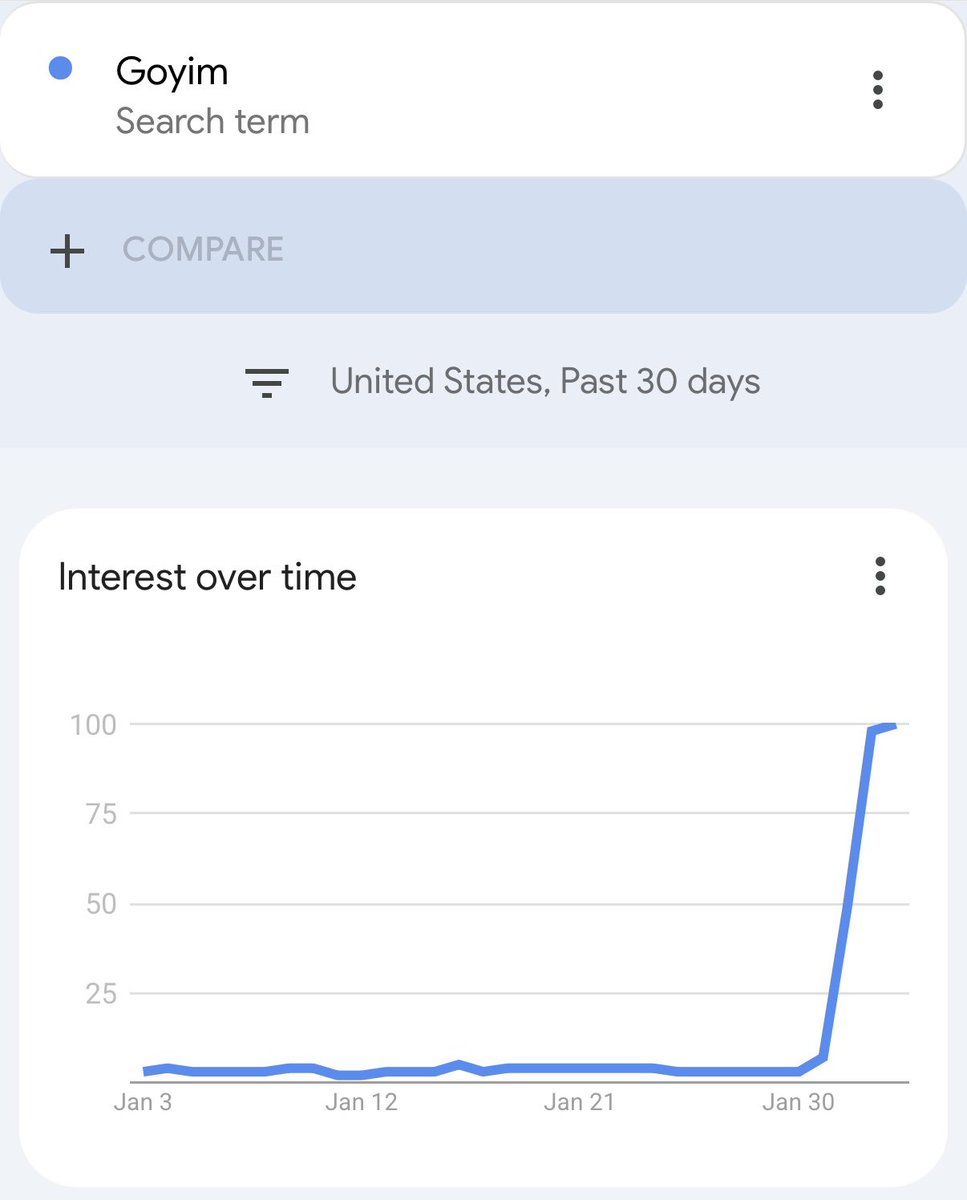Screen dimensions: 967x1200
Task: Click the Search term subtitle label
Action: pos(212,122)
